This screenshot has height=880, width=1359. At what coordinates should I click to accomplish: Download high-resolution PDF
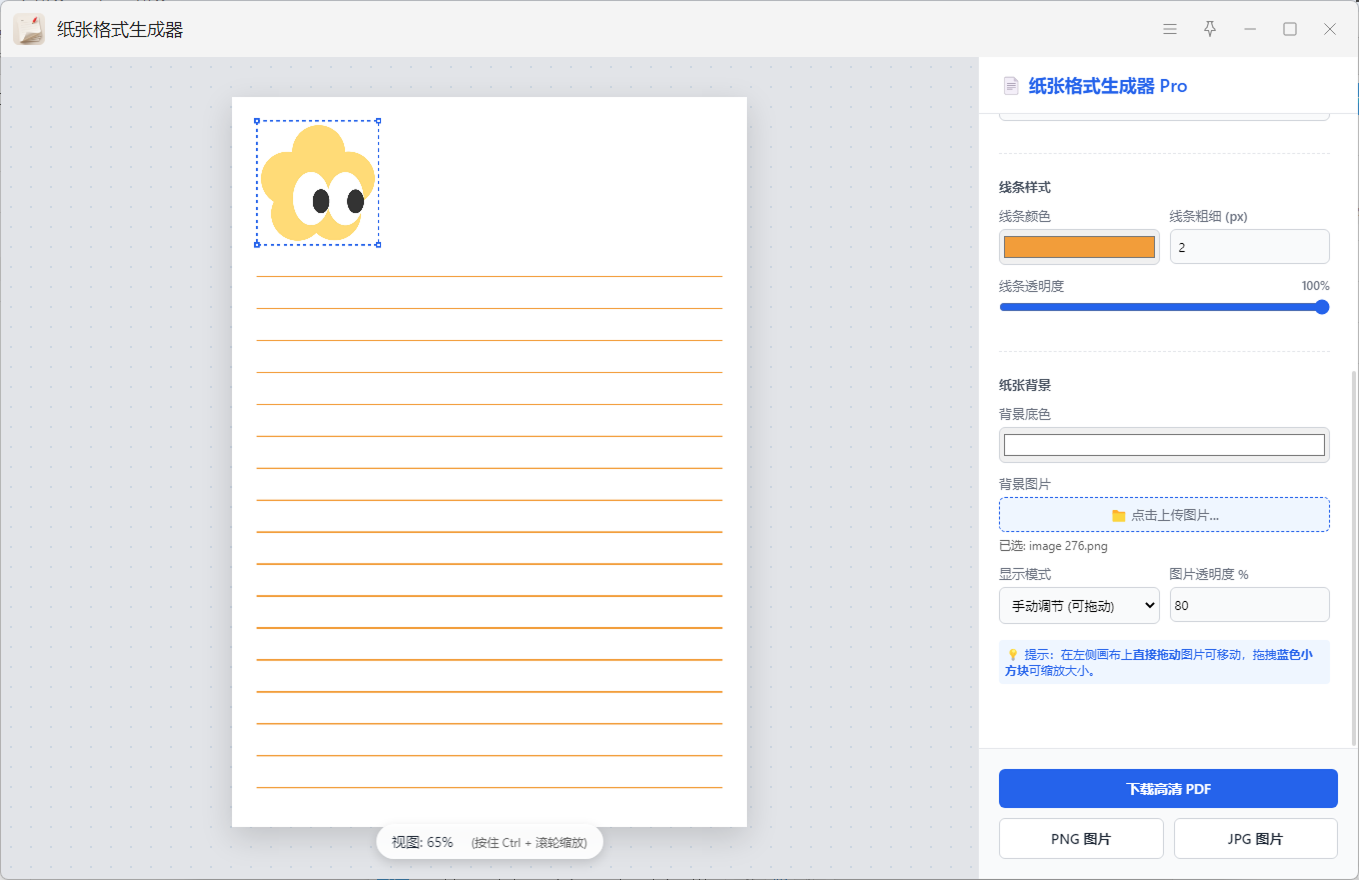[x=1168, y=788]
